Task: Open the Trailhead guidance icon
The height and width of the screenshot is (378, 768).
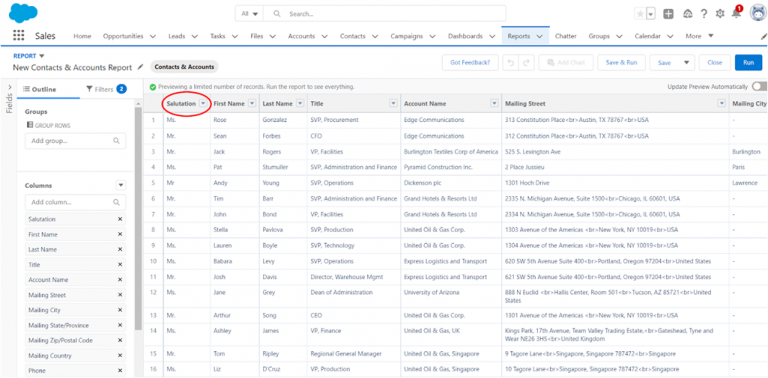Action: (x=687, y=14)
